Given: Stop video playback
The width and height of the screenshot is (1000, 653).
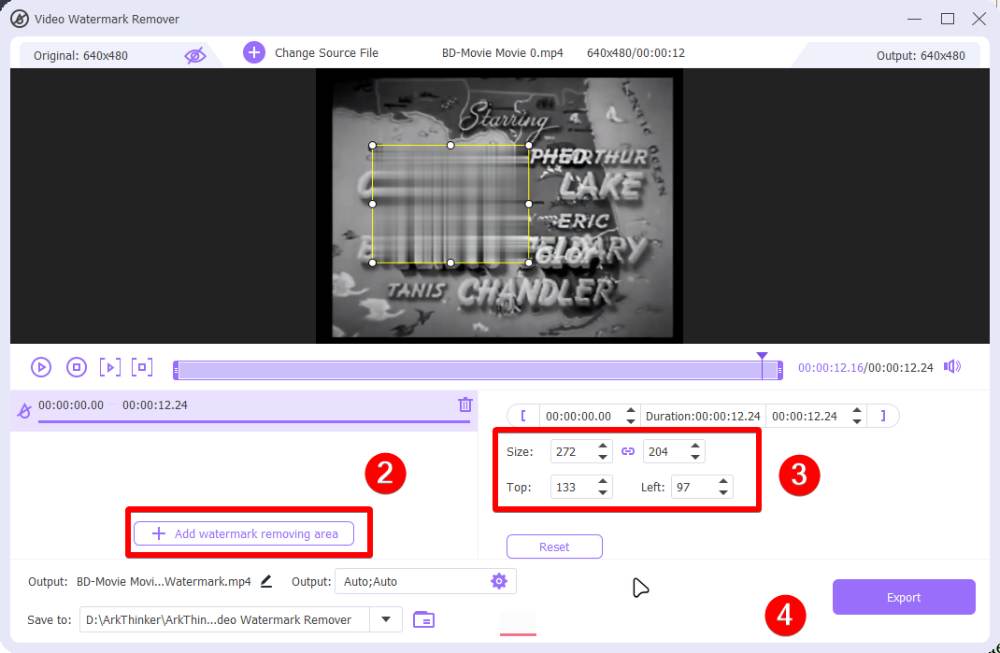Looking at the screenshot, I should coord(77,367).
